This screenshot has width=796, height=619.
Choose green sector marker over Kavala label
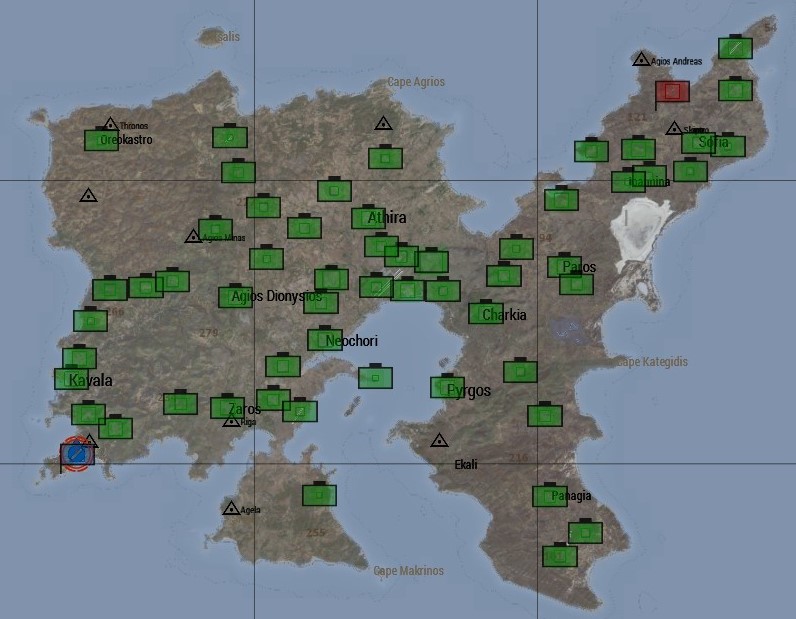pyautogui.click(x=71, y=378)
